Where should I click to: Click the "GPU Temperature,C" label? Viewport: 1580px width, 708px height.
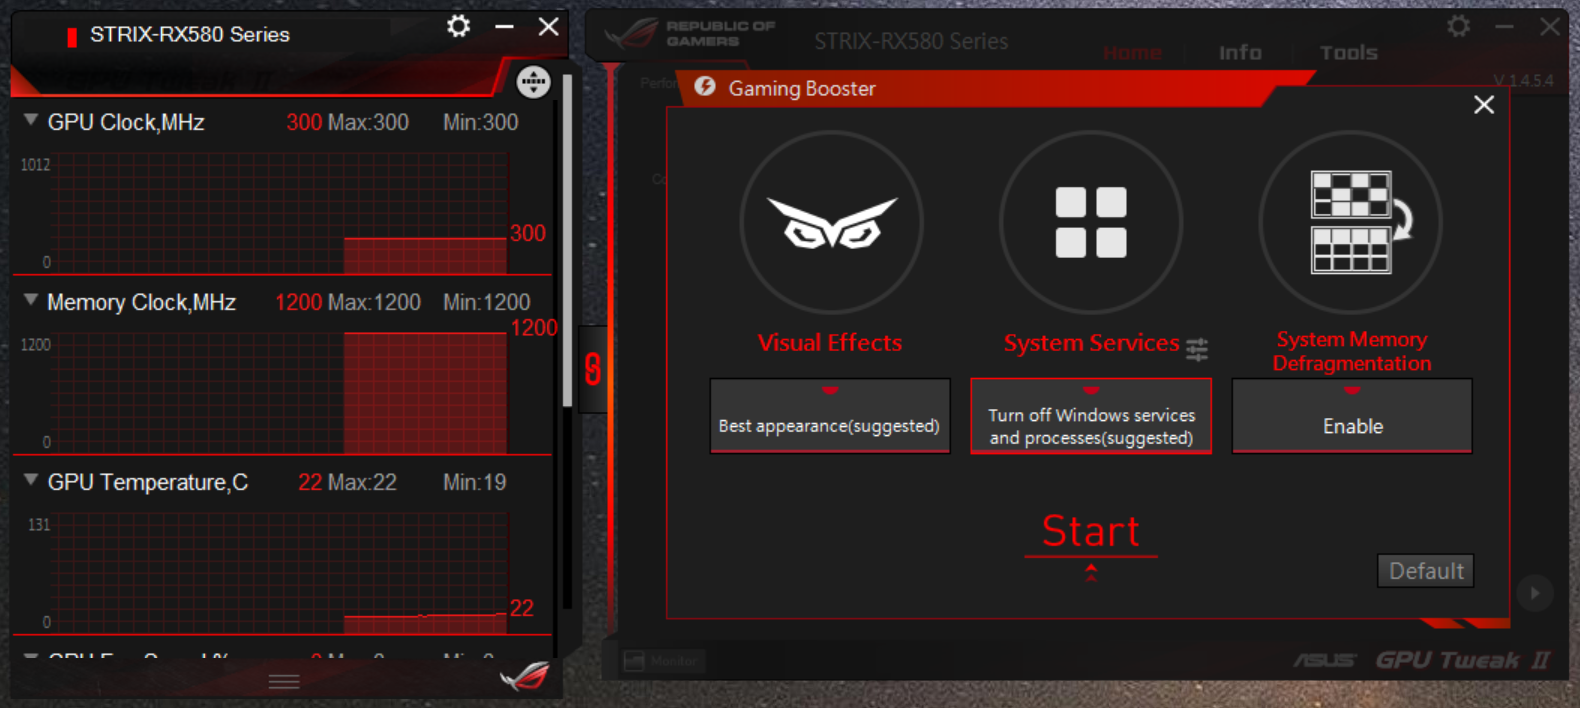148,482
